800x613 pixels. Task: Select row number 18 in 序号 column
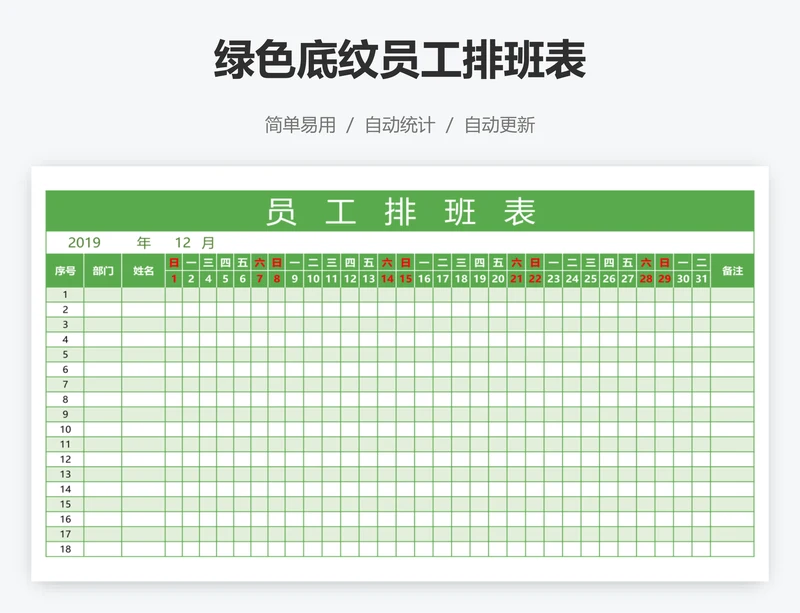[x=65, y=549]
